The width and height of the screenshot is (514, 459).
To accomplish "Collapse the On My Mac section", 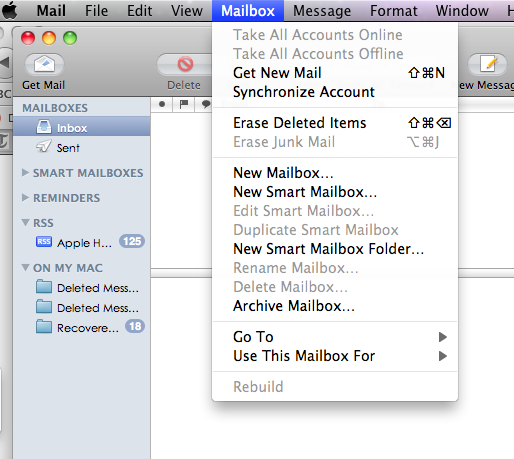I will tap(25, 267).
